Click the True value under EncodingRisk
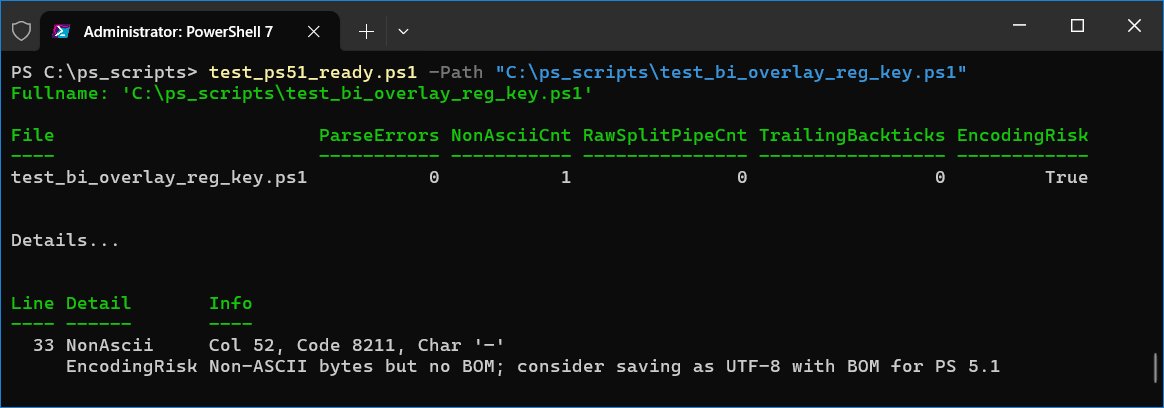The width and height of the screenshot is (1164, 408). (x=1066, y=177)
